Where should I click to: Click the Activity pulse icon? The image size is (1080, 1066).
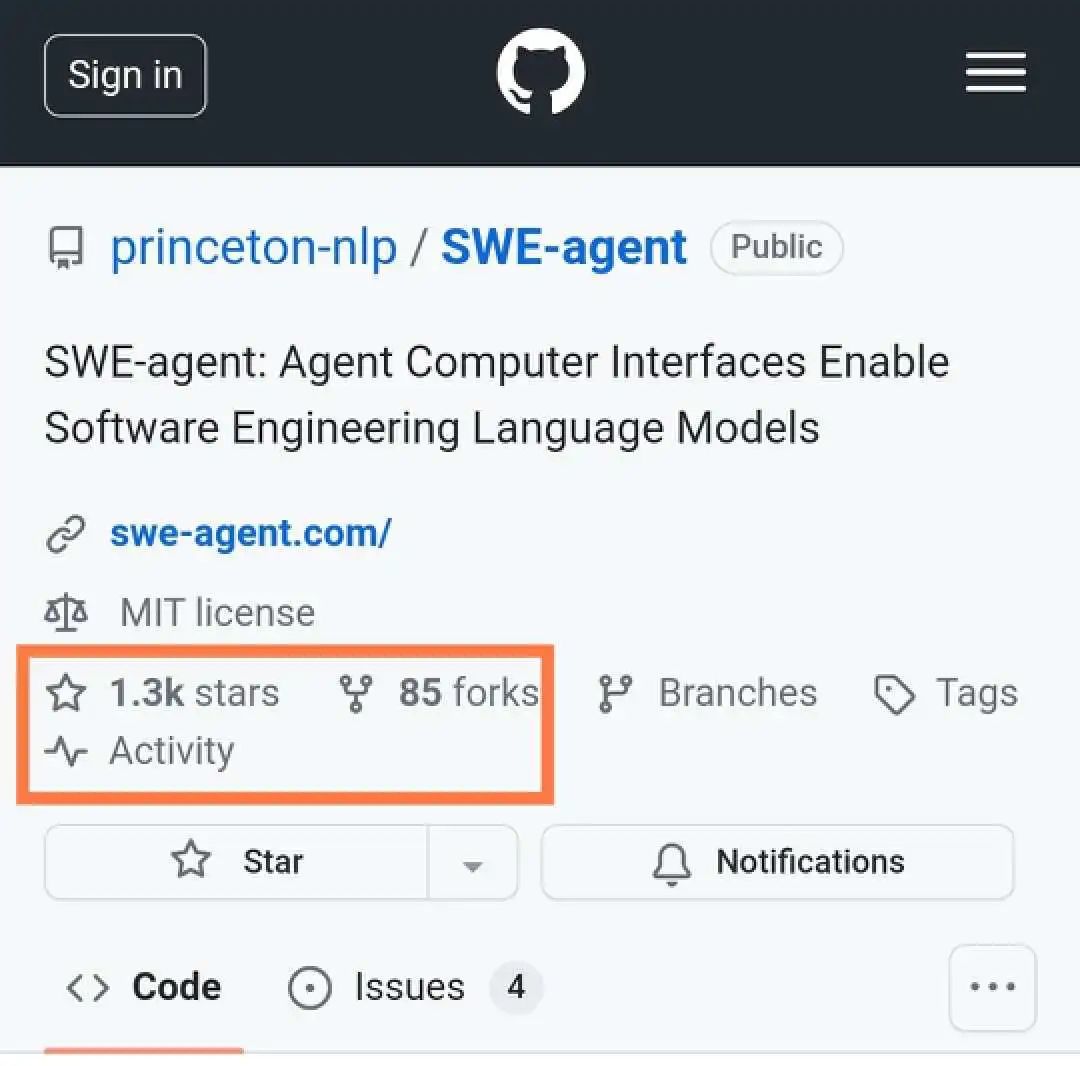click(x=66, y=751)
